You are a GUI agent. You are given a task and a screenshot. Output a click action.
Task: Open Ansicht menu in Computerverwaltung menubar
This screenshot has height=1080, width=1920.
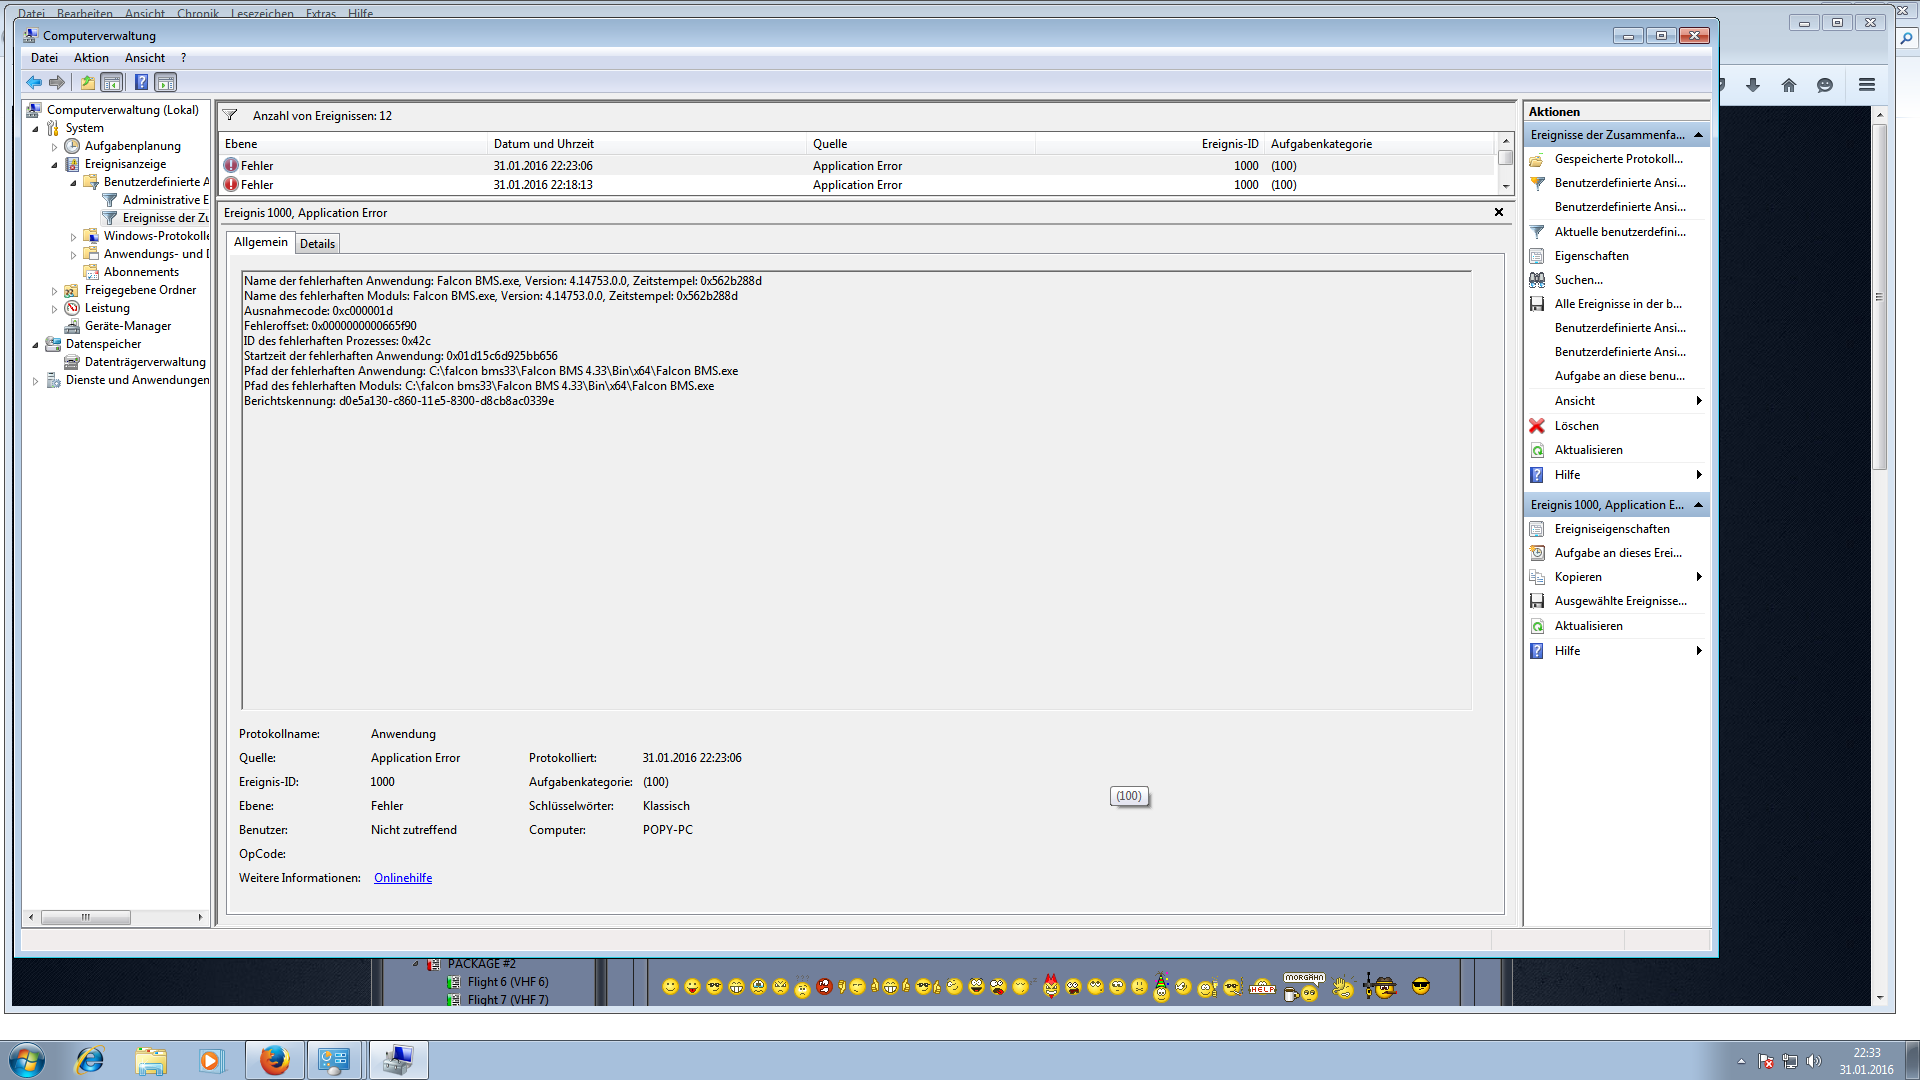coord(145,58)
